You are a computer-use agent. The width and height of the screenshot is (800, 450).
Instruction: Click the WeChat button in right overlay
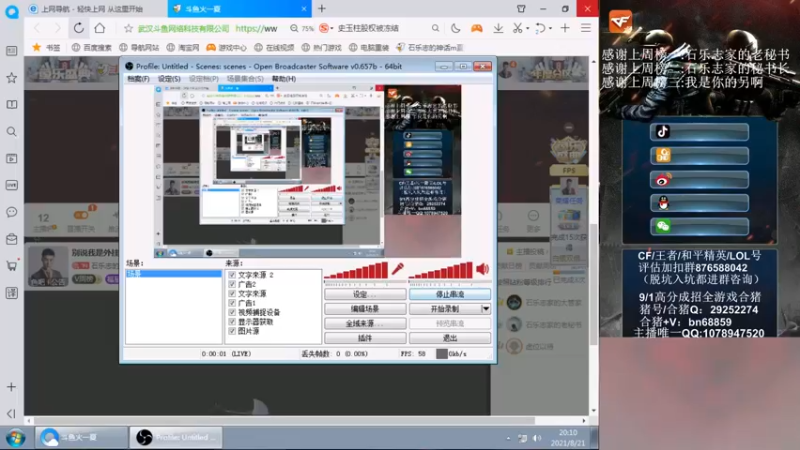pyautogui.click(x=699, y=227)
